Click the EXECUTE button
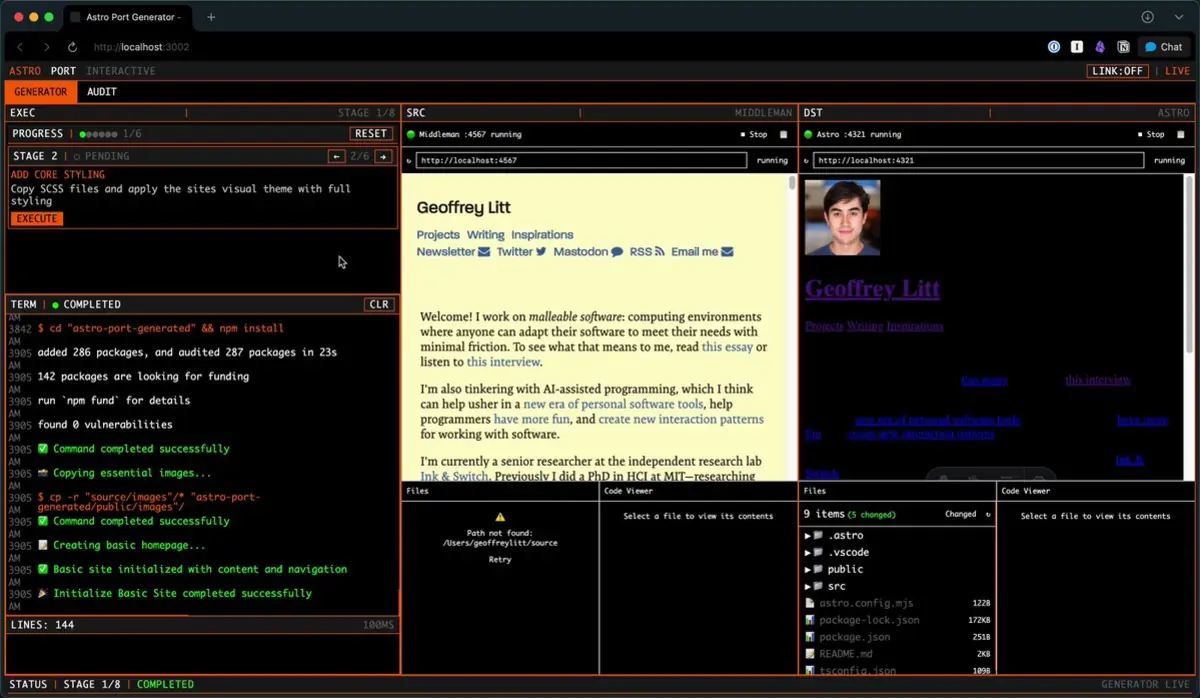The image size is (1200, 698). click(37, 219)
